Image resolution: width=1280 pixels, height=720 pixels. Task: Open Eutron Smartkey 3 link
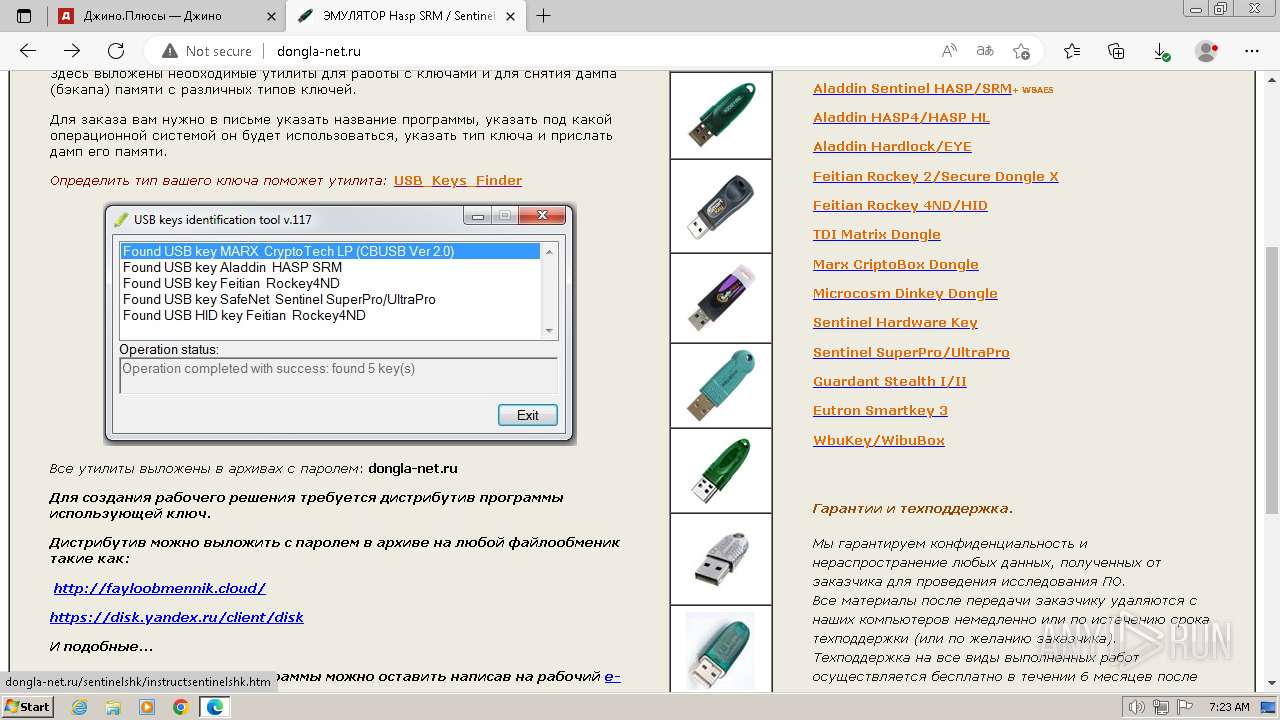[880, 410]
